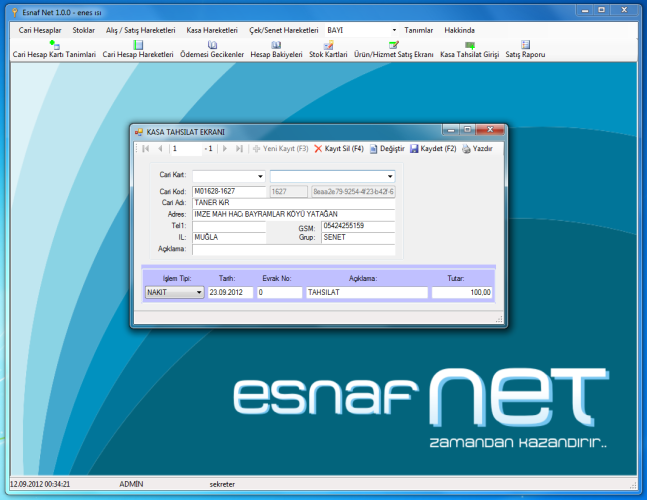Viewport: 647px width, 500px height.
Task: Go to previous record arrow
Action: pyautogui.click(x=160, y=149)
